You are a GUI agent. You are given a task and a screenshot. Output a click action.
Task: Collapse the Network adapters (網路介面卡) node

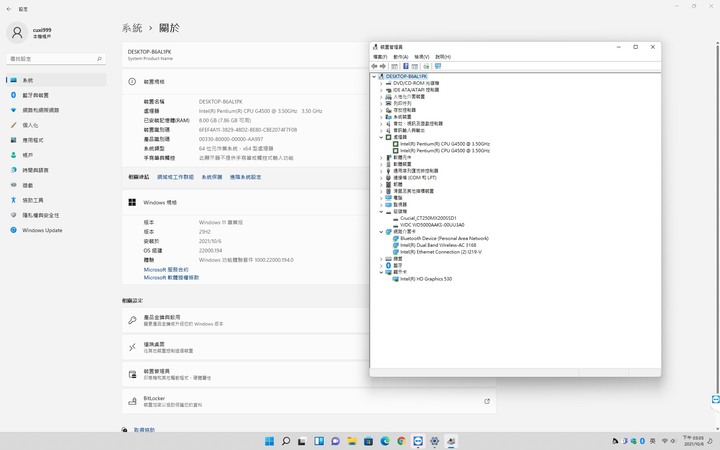tap(381, 232)
